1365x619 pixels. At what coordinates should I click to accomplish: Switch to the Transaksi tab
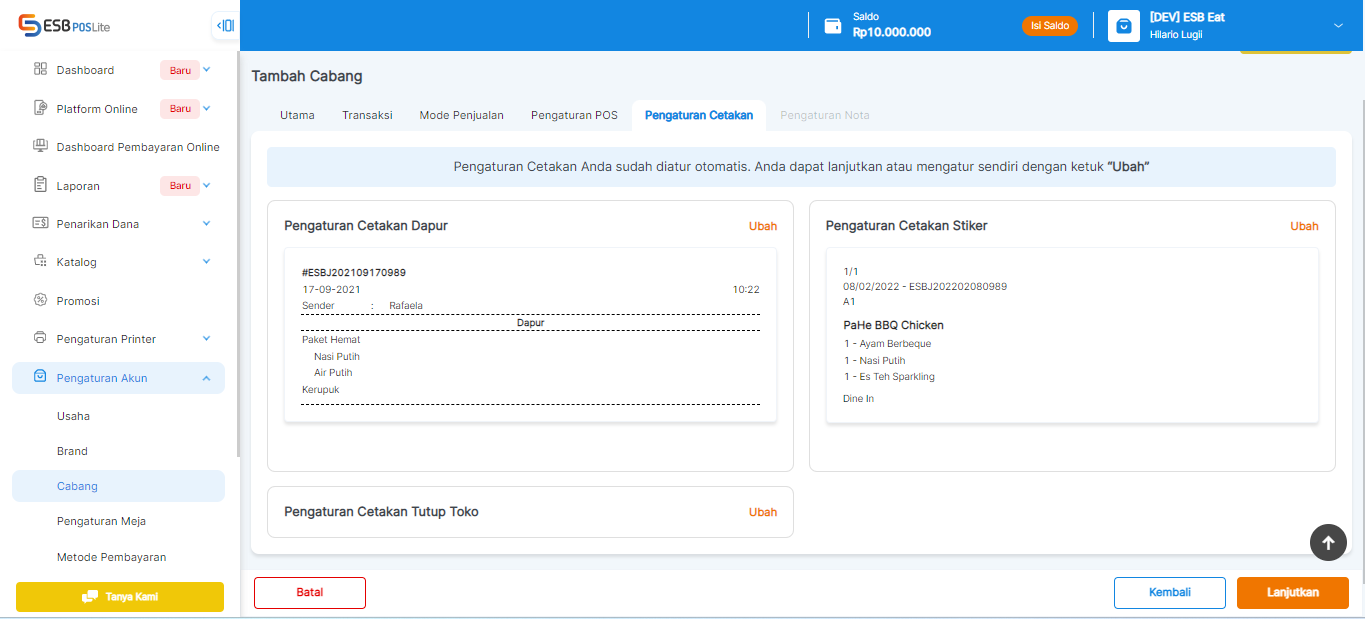click(367, 115)
